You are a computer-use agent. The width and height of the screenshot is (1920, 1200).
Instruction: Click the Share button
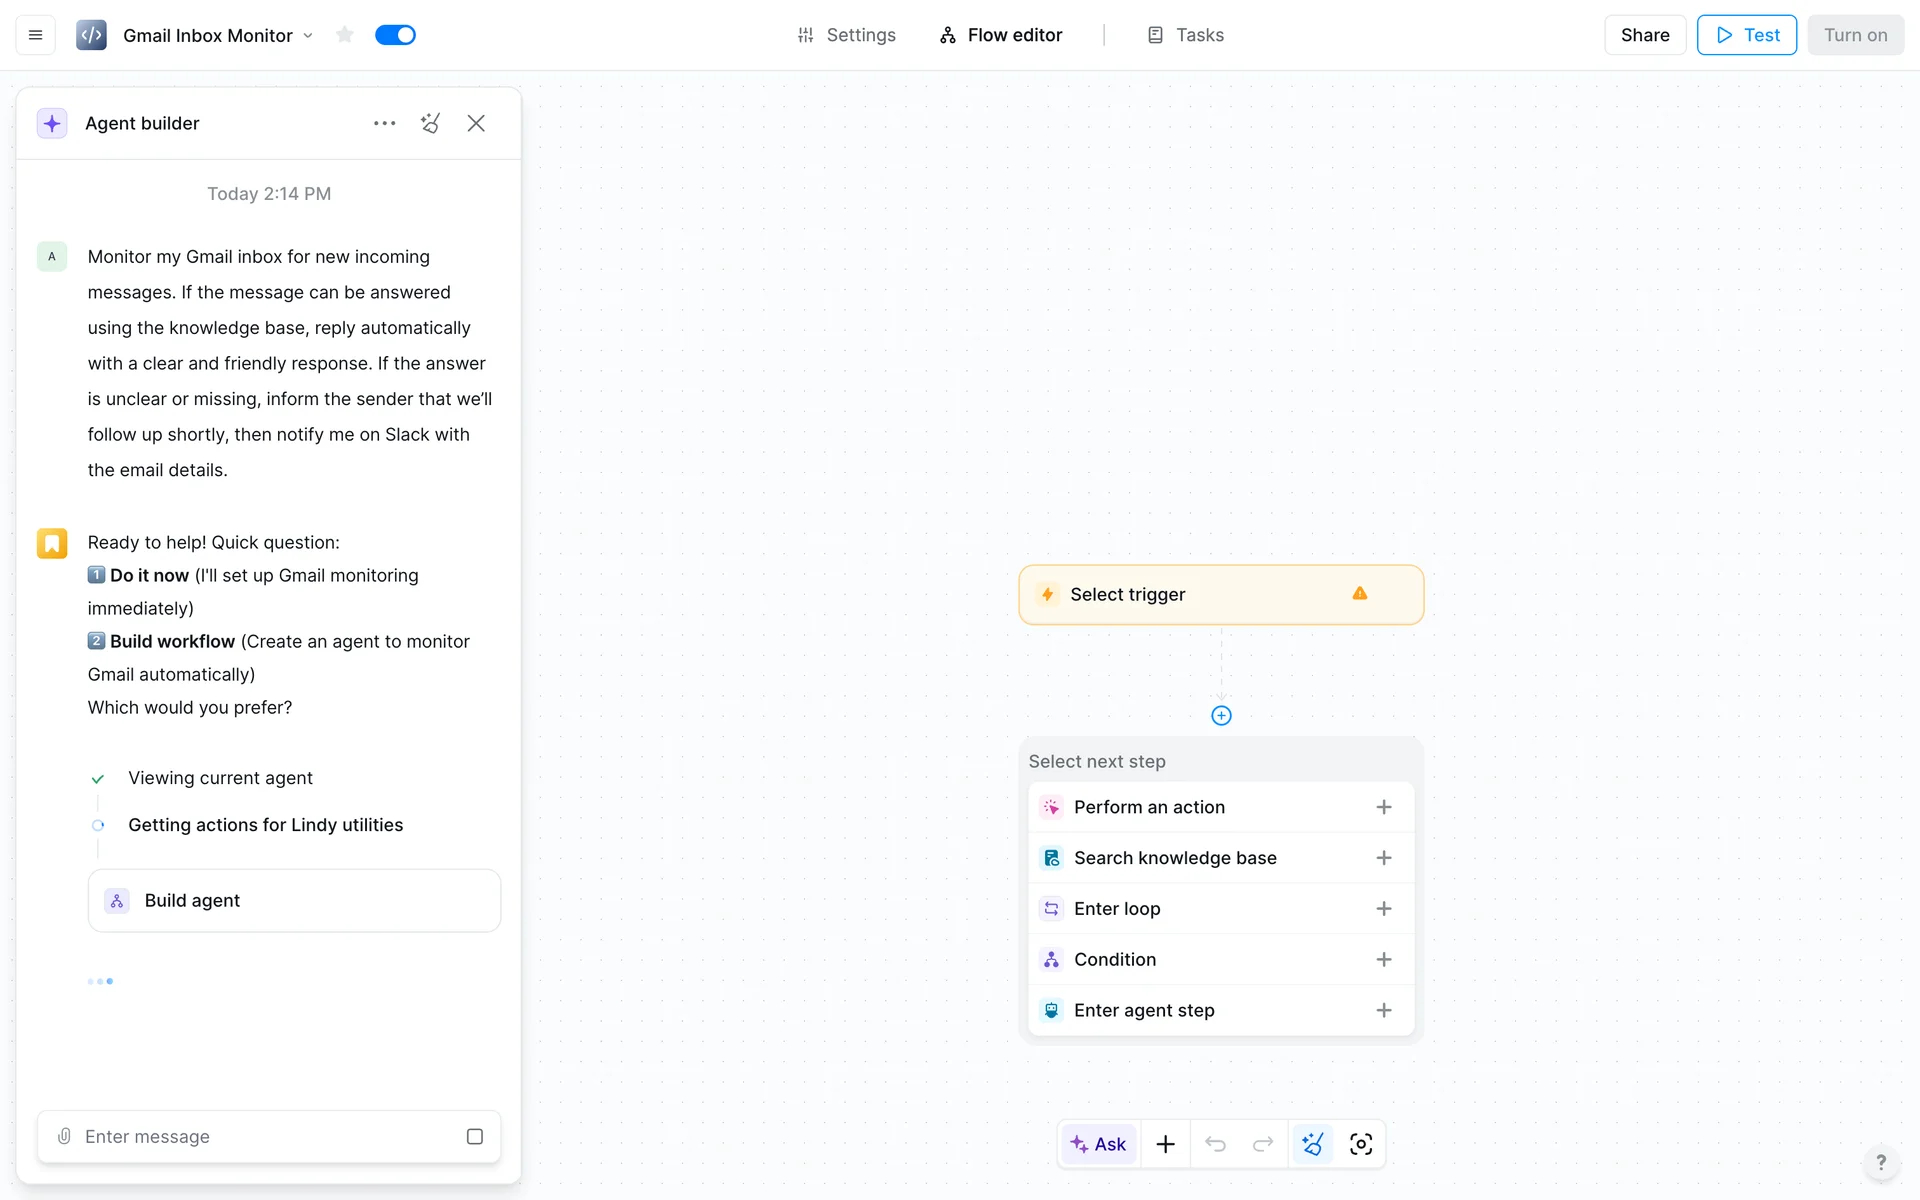tap(1644, 35)
